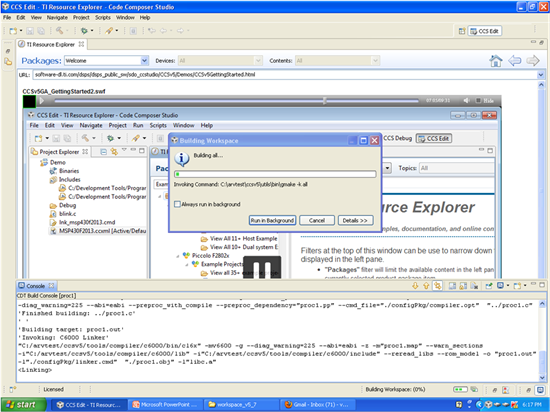The height and width of the screenshot is (412, 550).
Task: Open workspace_v5_7 folder from taskbar
Action: (241, 405)
